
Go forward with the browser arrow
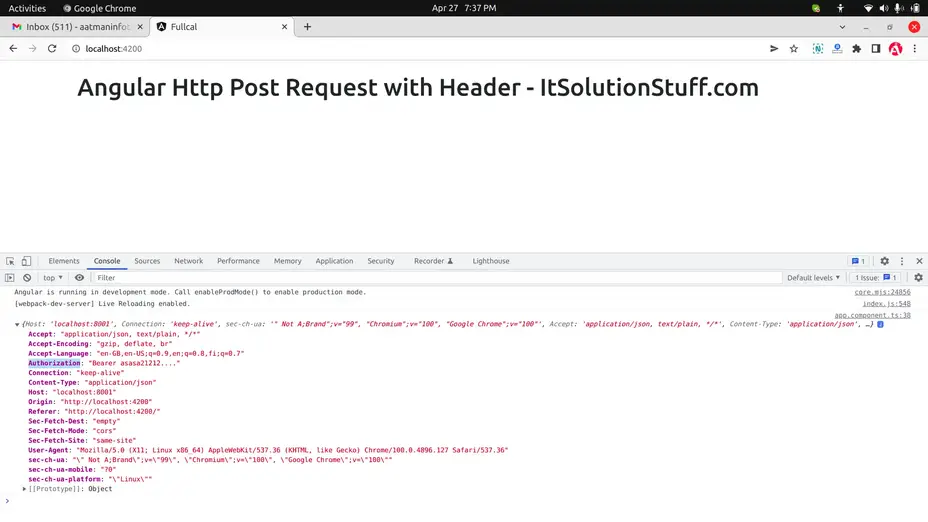(33, 49)
